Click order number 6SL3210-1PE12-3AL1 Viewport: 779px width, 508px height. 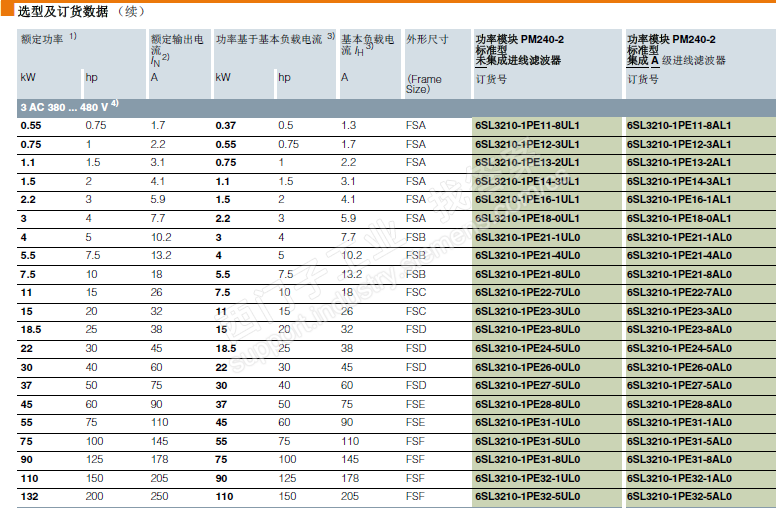click(x=679, y=145)
